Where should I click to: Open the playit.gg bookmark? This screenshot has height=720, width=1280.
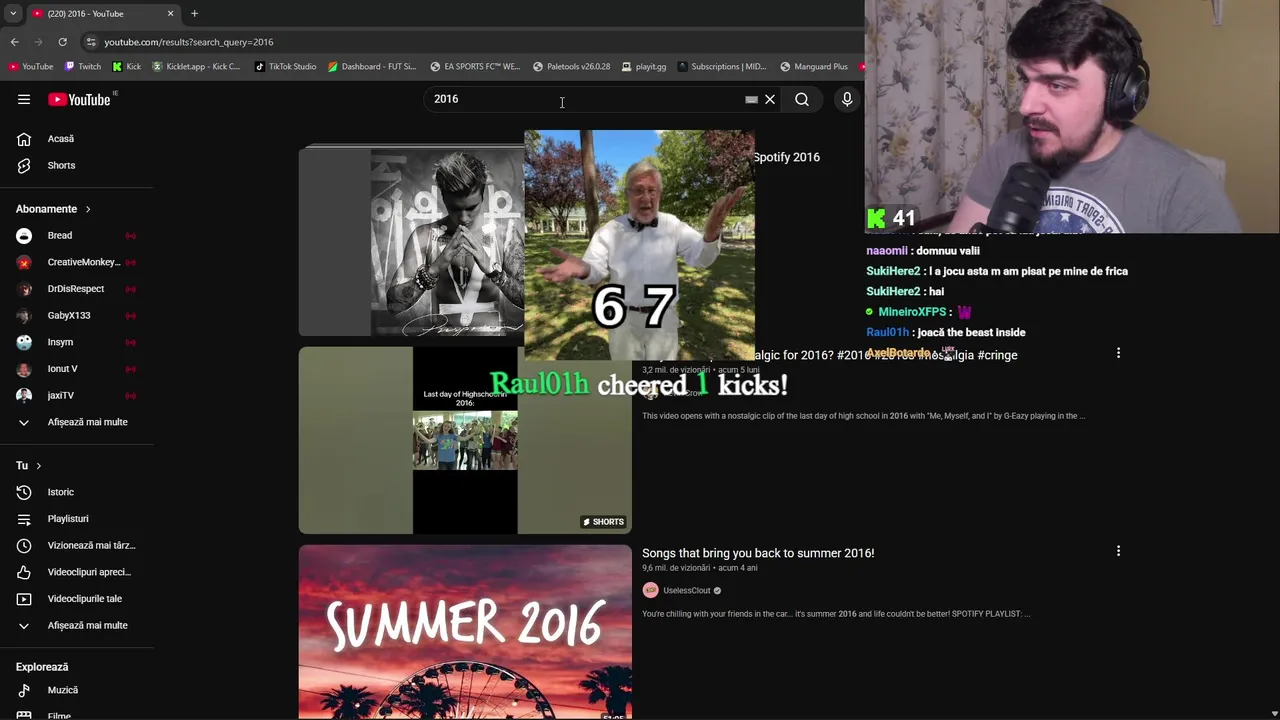[x=643, y=66]
